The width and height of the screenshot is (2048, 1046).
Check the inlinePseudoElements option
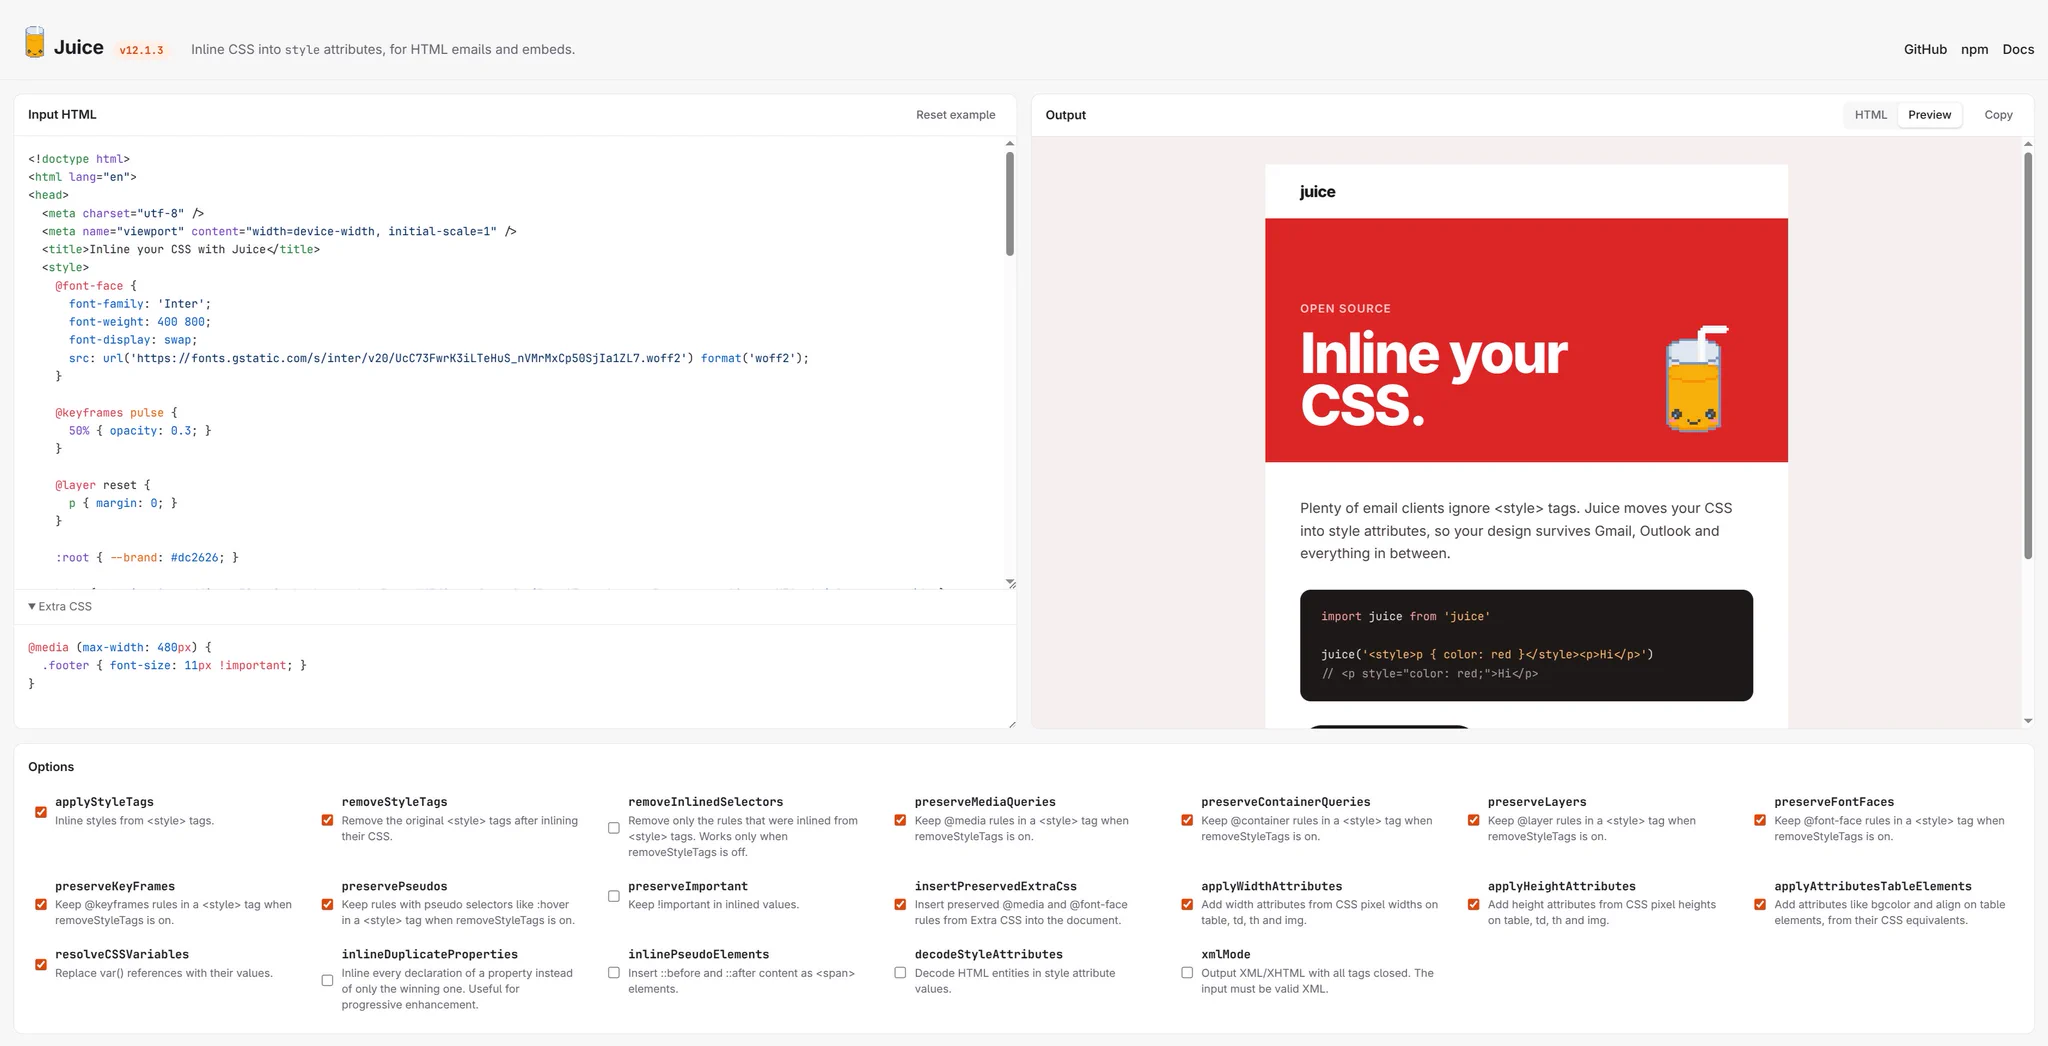614,973
